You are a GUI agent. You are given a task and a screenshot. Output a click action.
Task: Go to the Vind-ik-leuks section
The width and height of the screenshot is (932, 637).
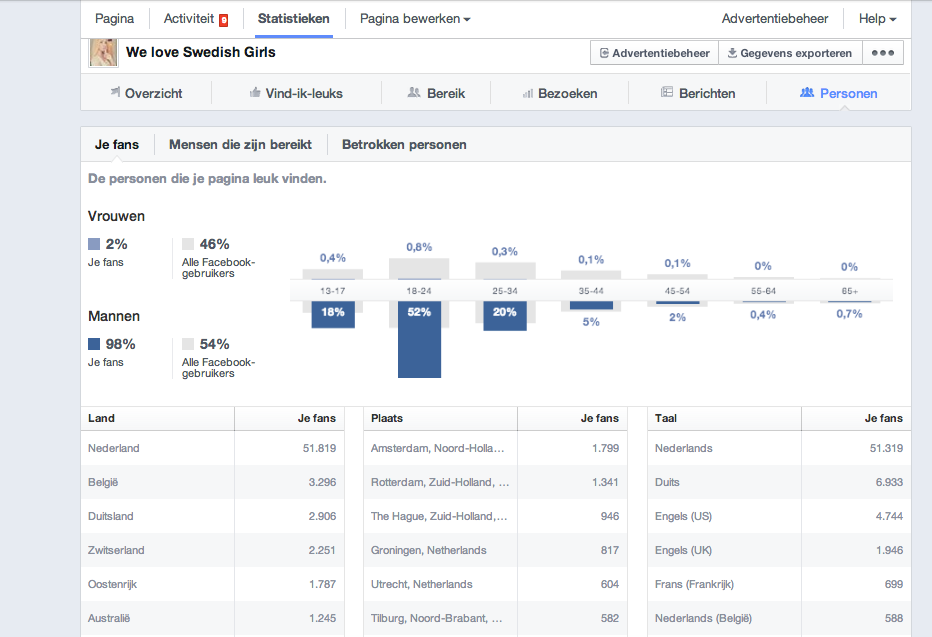[296, 93]
